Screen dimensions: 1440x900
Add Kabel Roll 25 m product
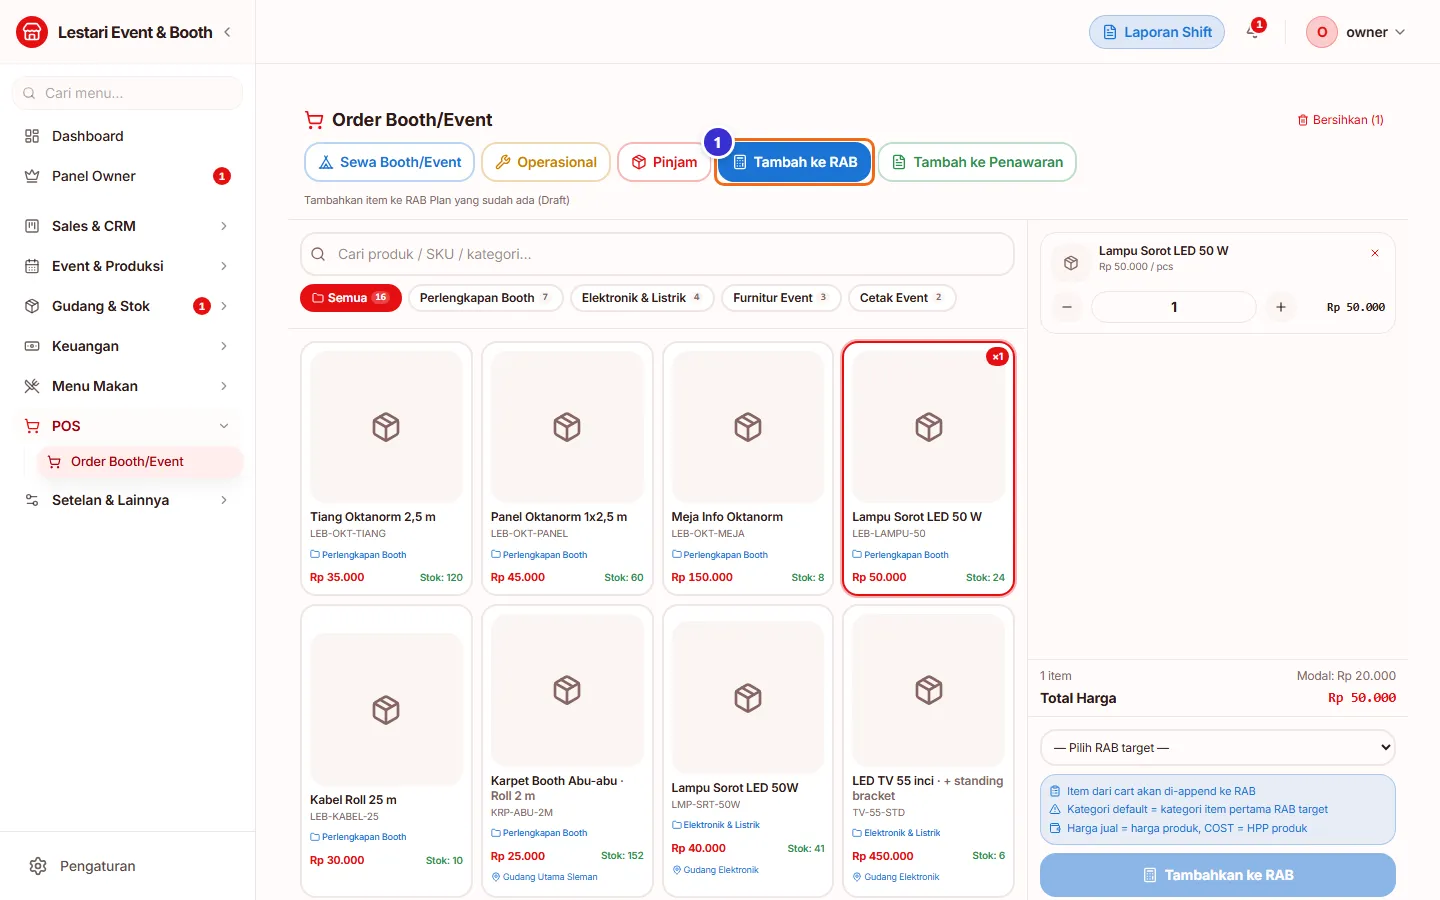[x=386, y=751]
